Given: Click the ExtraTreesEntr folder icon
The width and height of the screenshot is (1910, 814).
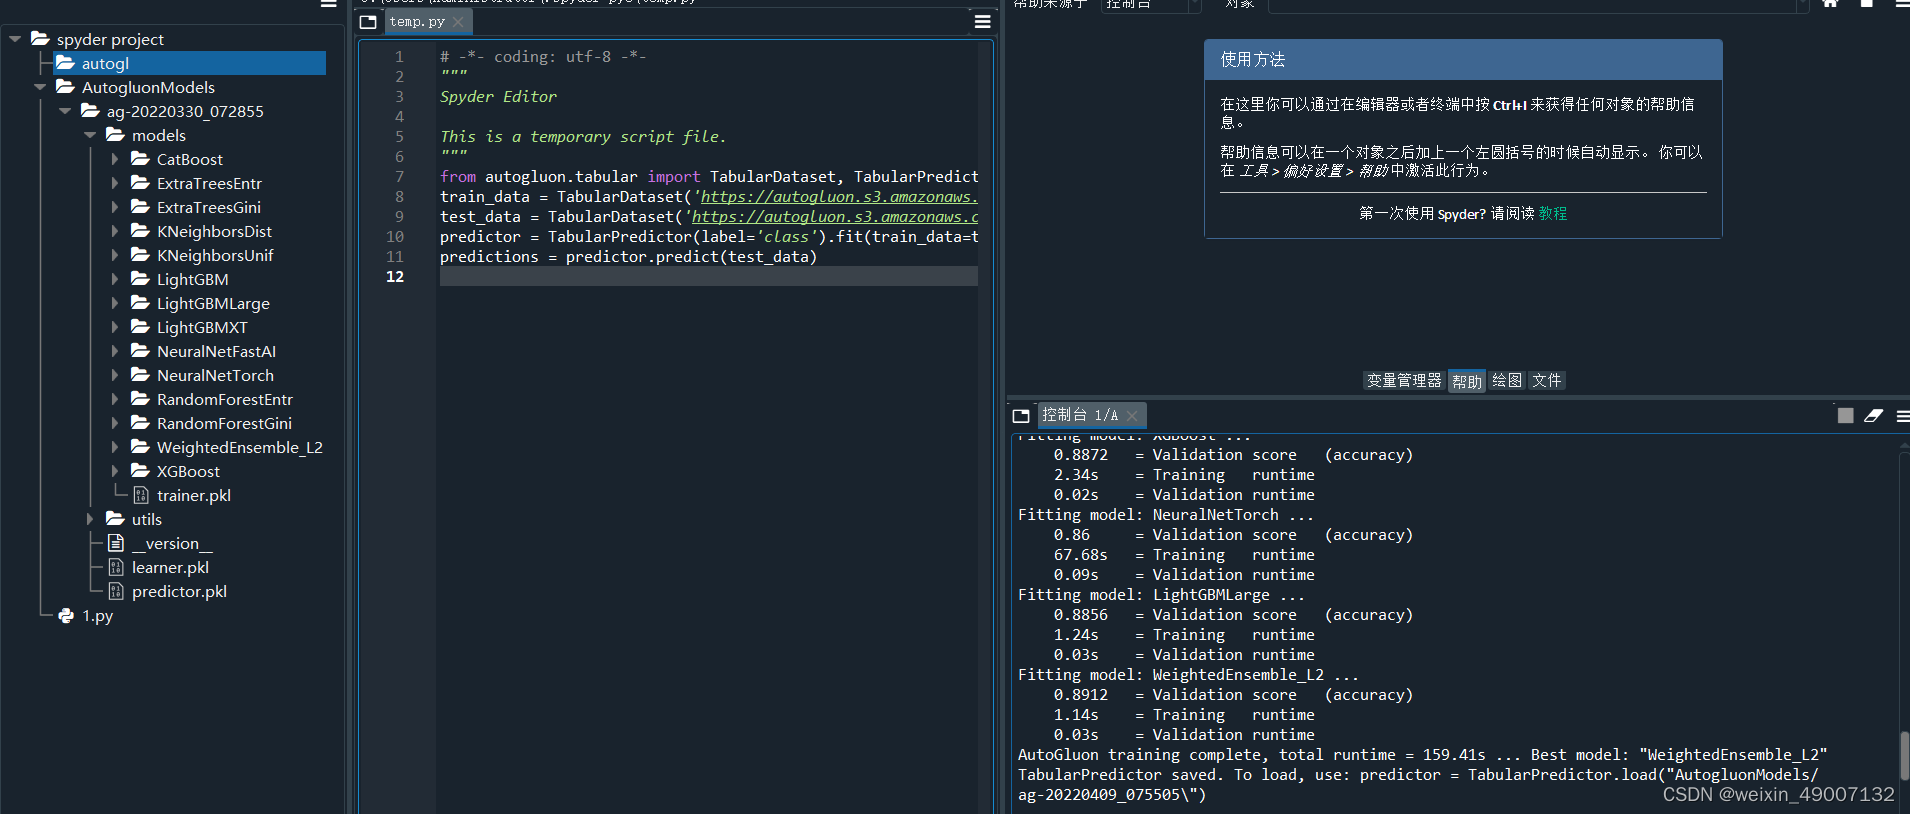Looking at the screenshot, I should pos(140,182).
